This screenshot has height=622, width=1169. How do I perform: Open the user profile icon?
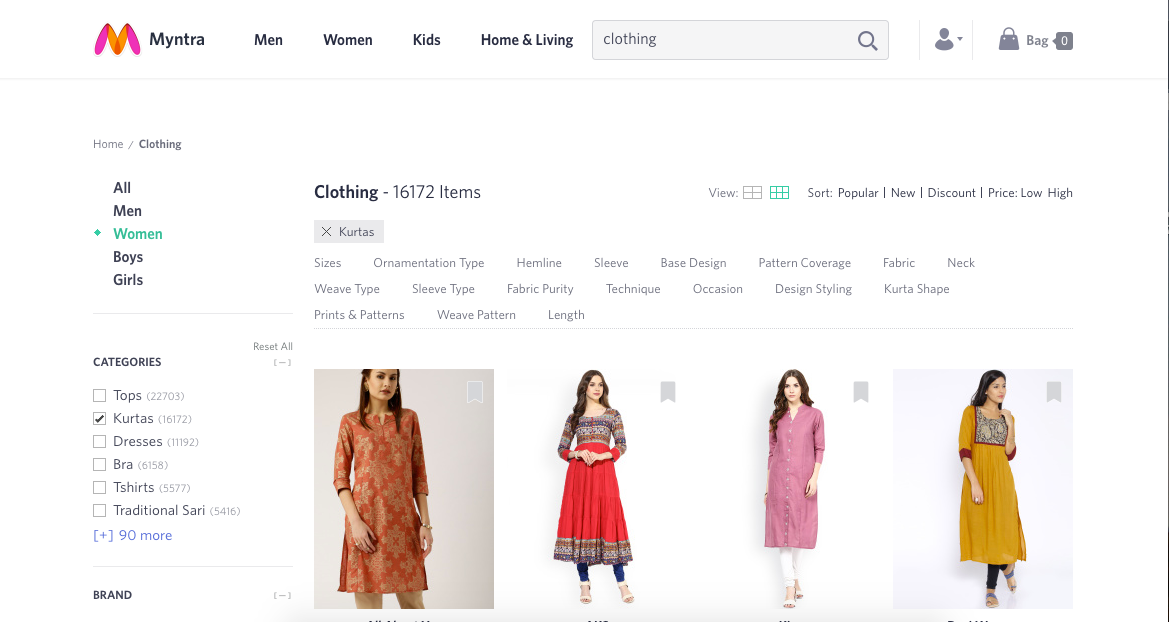pos(941,39)
